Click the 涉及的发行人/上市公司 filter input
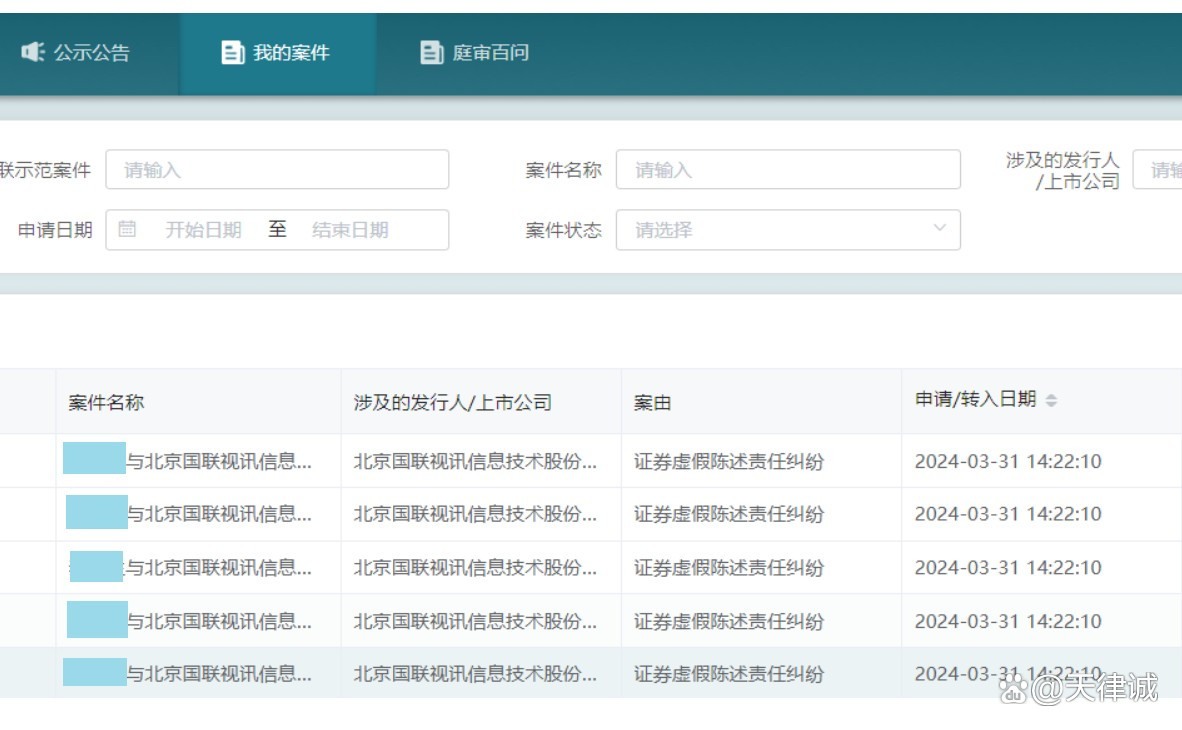The height and width of the screenshot is (730, 1182). (1160, 170)
